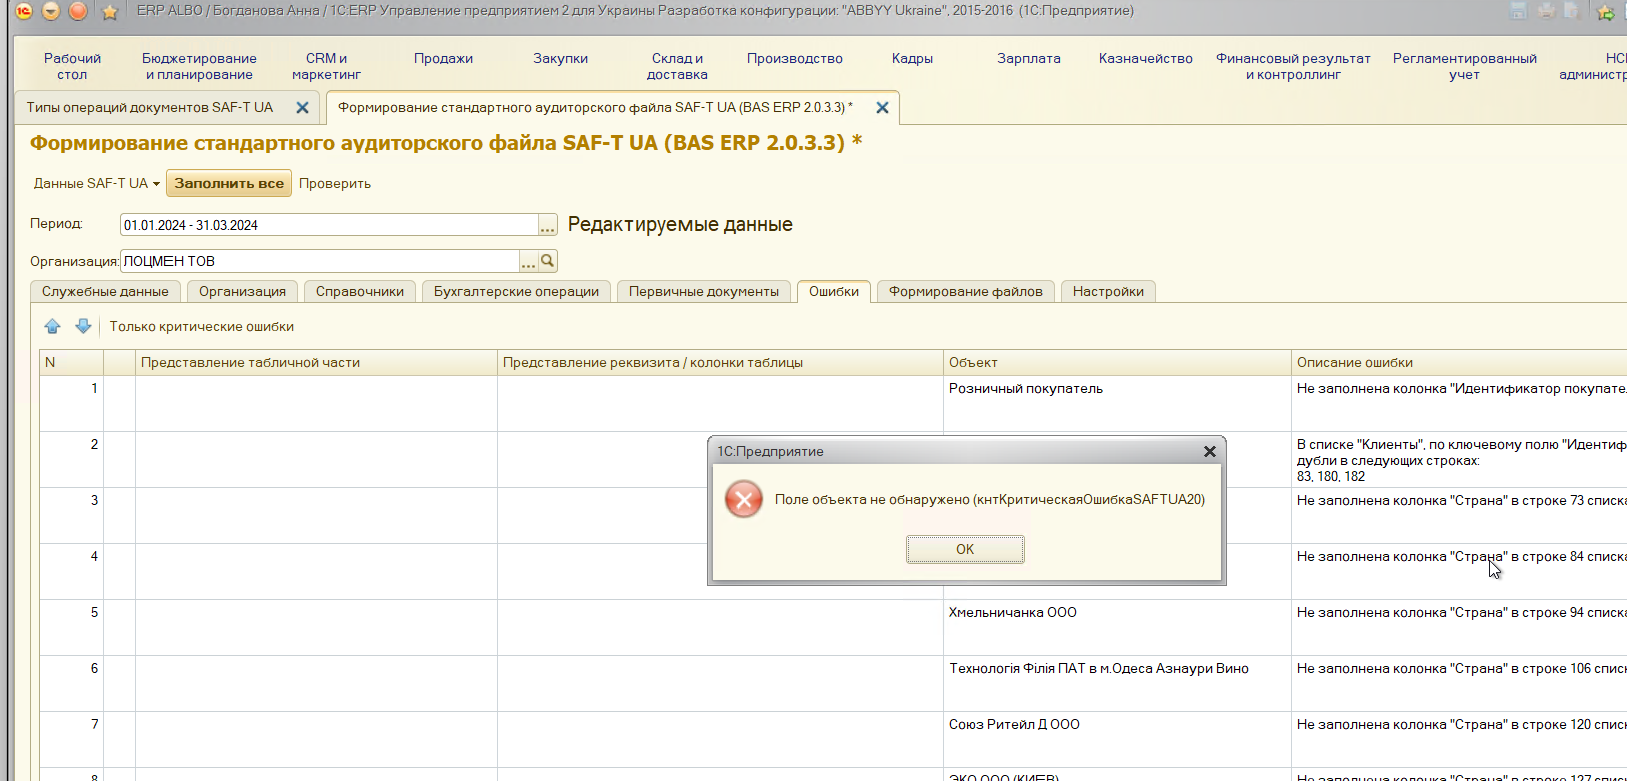Click 'Представление реквизита / колонки таблицы' header
Screen dimensions: 1627x781
coord(720,362)
